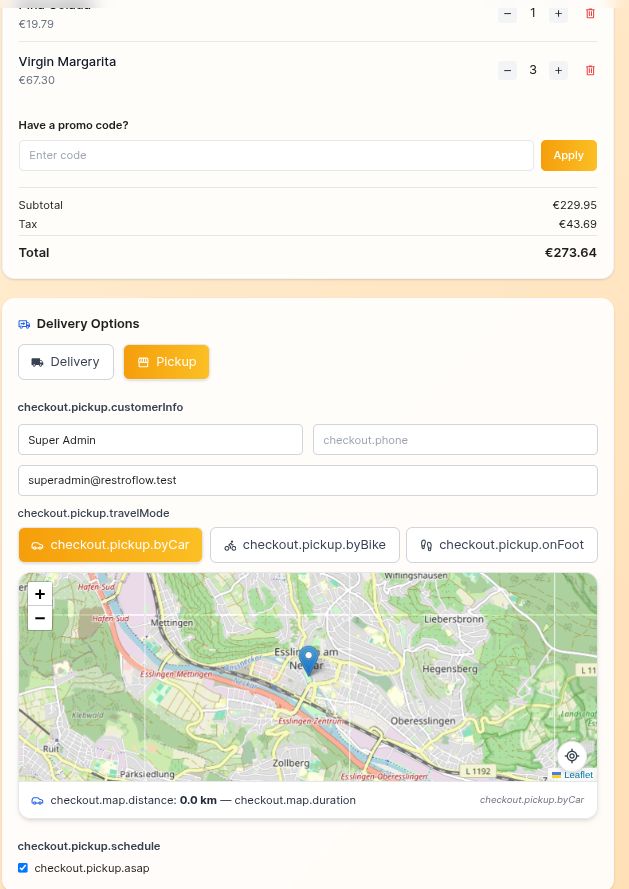Zoom out on the pickup map
The image size is (629, 889).
(x=40, y=618)
